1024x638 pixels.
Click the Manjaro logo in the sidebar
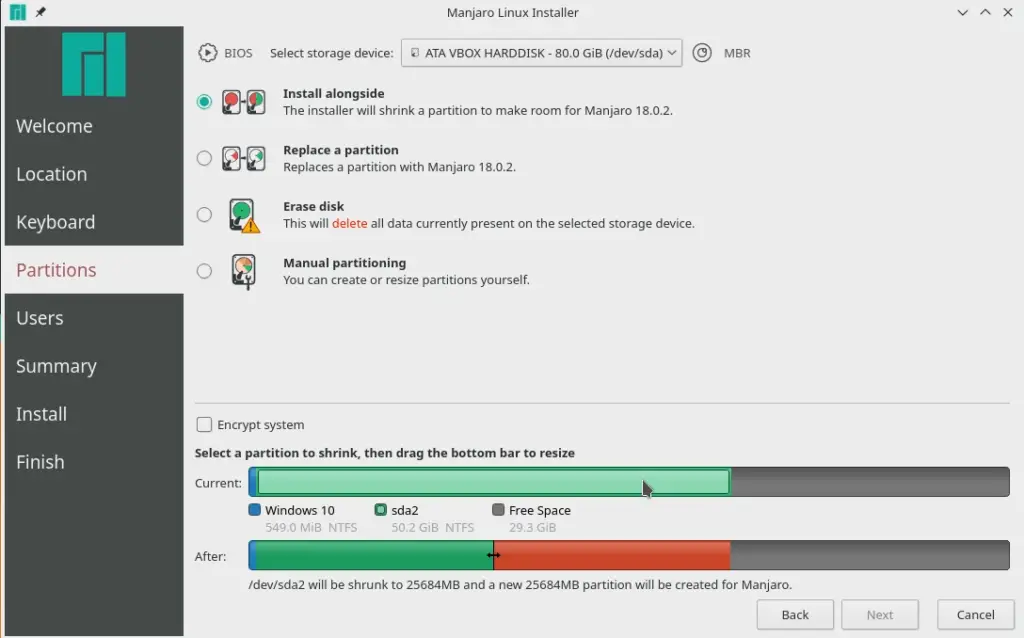point(94,65)
